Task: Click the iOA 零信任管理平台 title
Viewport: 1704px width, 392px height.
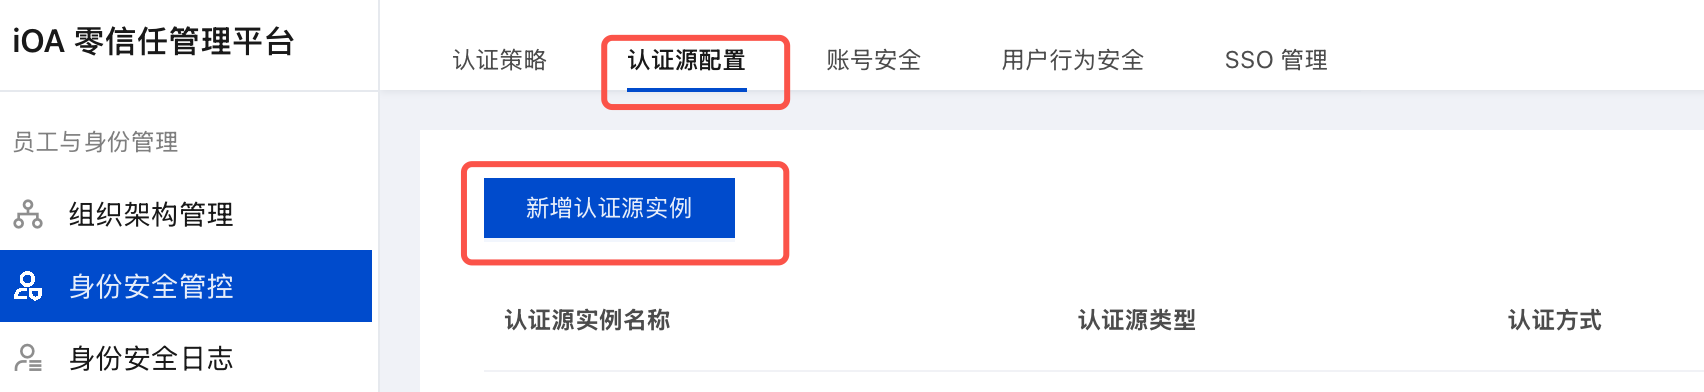Action: click(153, 42)
